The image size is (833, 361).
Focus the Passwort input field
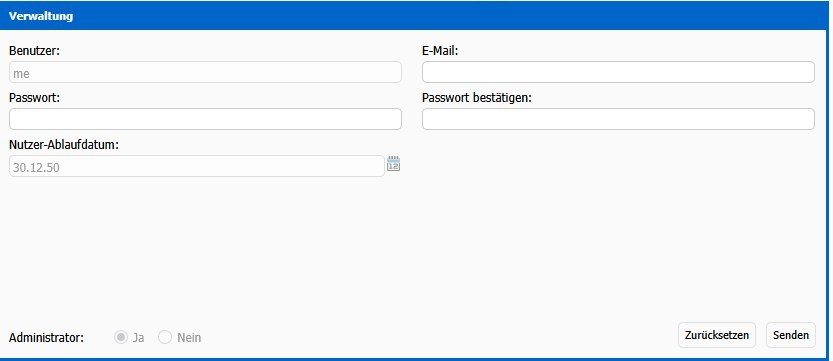point(205,119)
